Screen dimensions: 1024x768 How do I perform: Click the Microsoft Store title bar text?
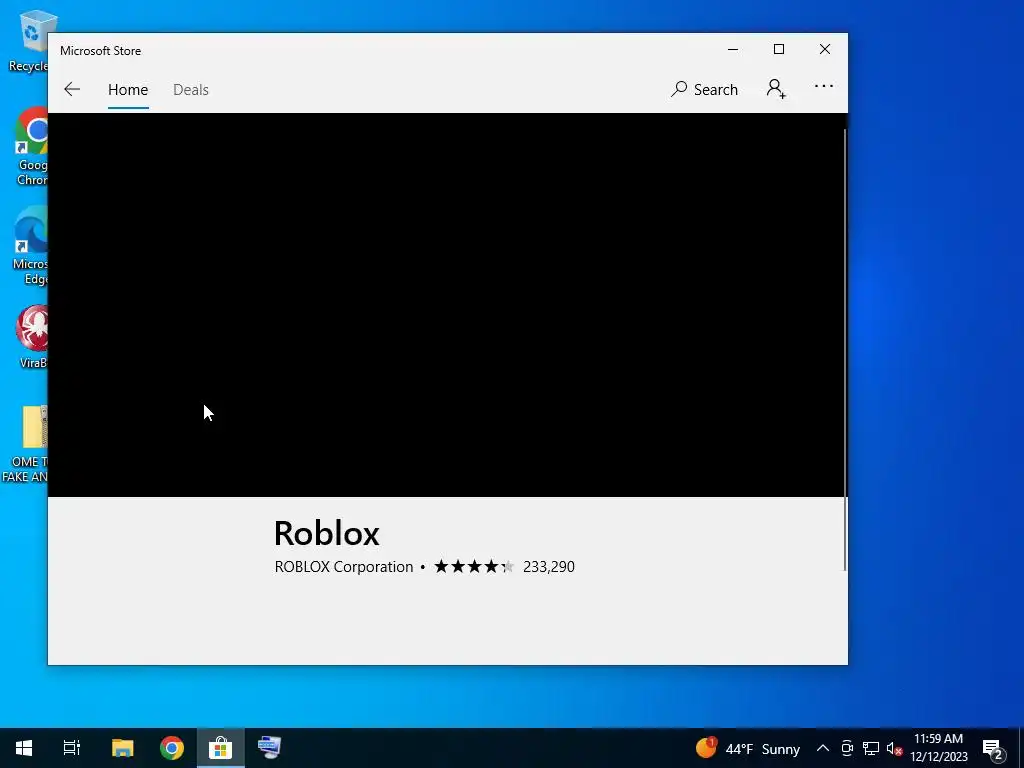[101, 50]
